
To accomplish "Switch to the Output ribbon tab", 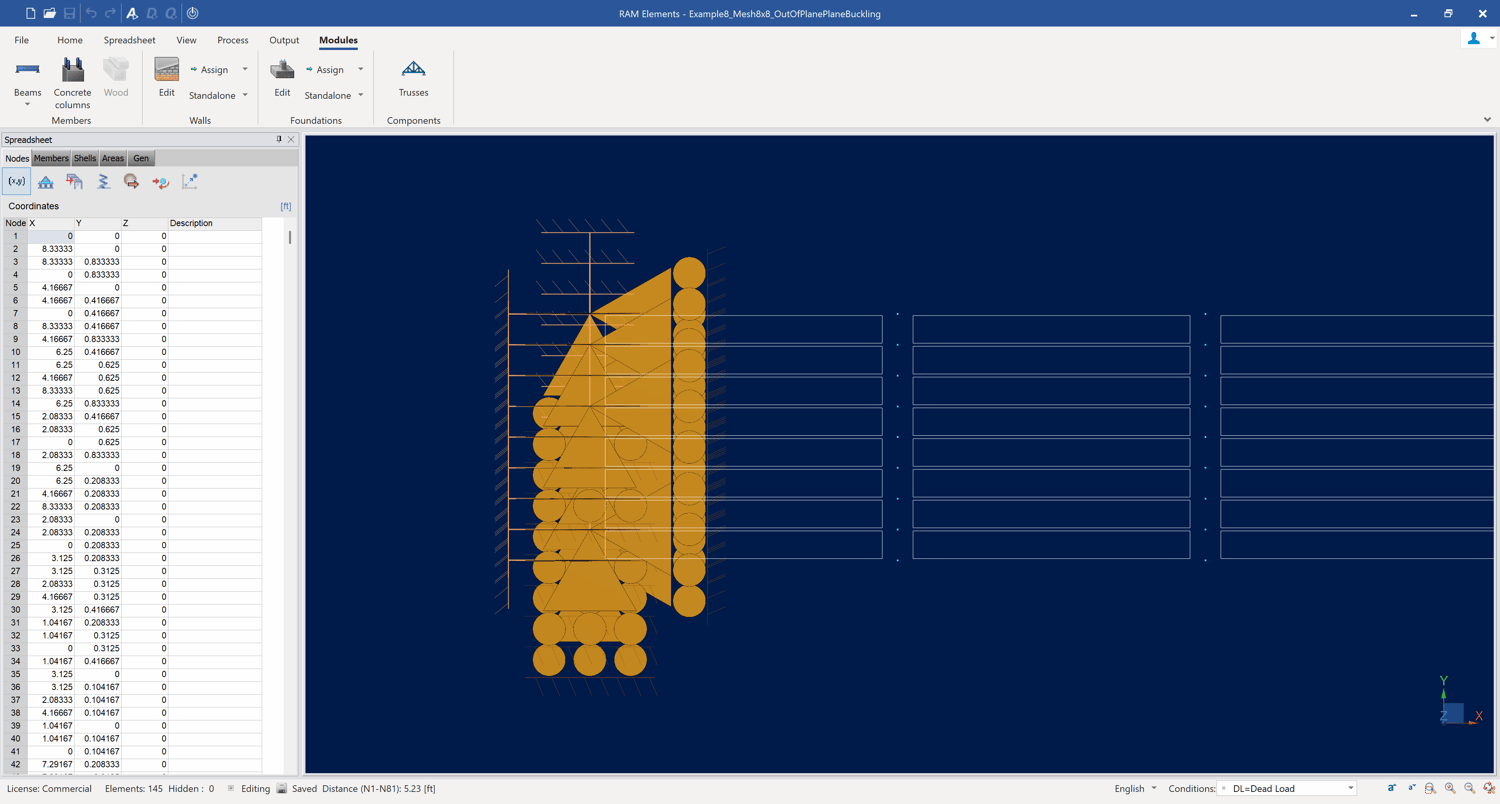I will (284, 40).
